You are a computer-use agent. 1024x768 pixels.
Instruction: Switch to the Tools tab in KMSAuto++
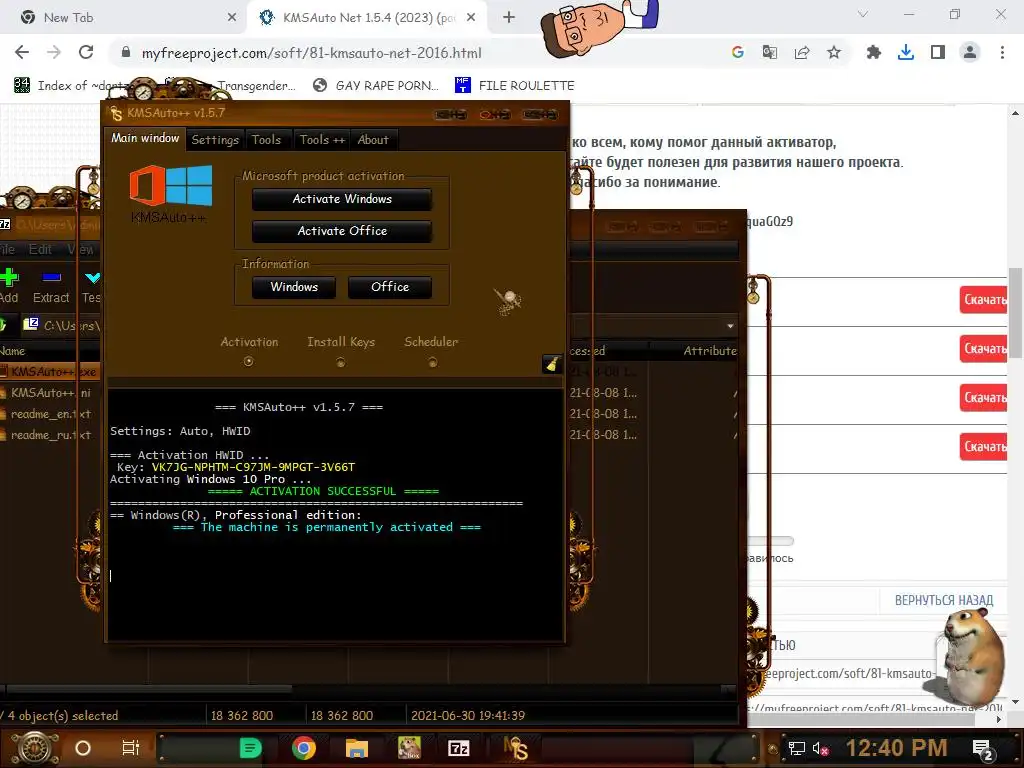266,140
